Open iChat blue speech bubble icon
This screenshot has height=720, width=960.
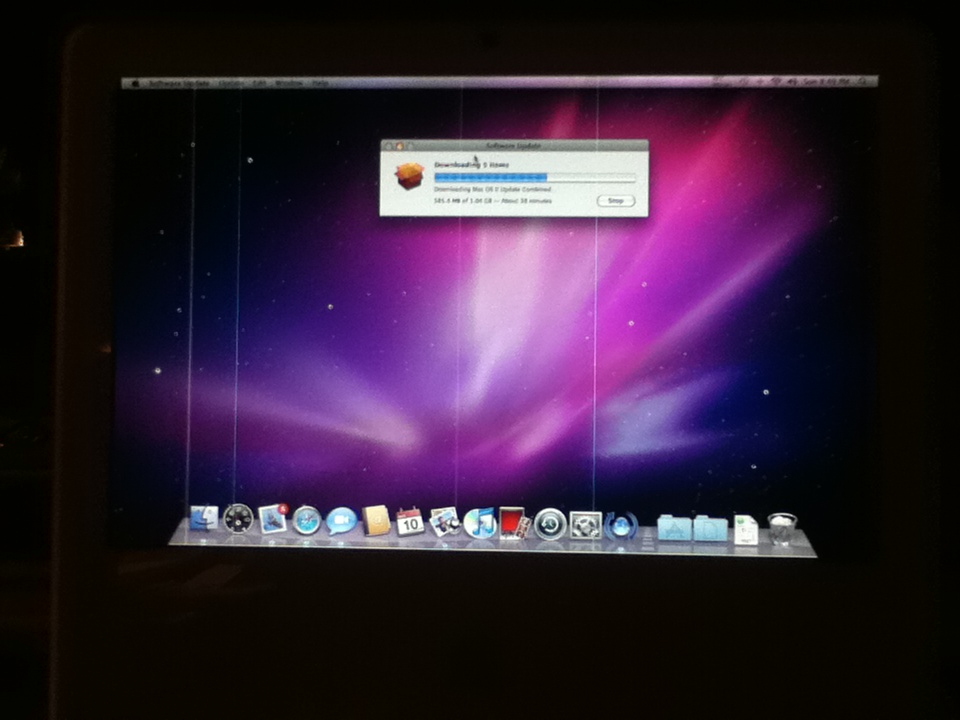pyautogui.click(x=341, y=521)
